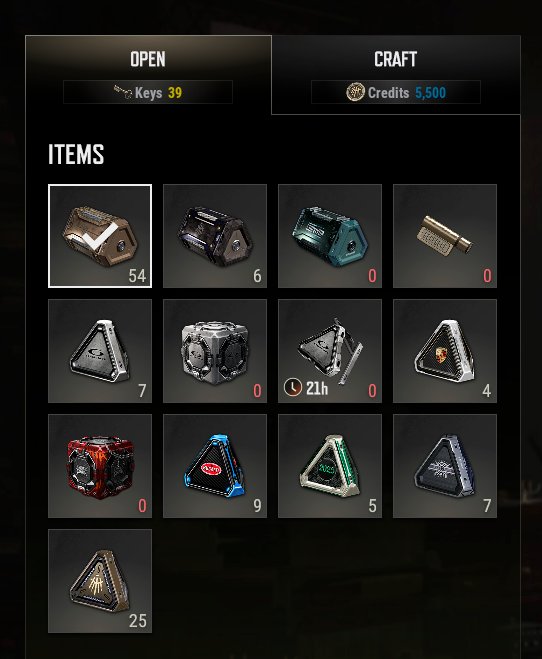Select the silver triangle crate with count 7
The image size is (542, 659).
click(100, 351)
